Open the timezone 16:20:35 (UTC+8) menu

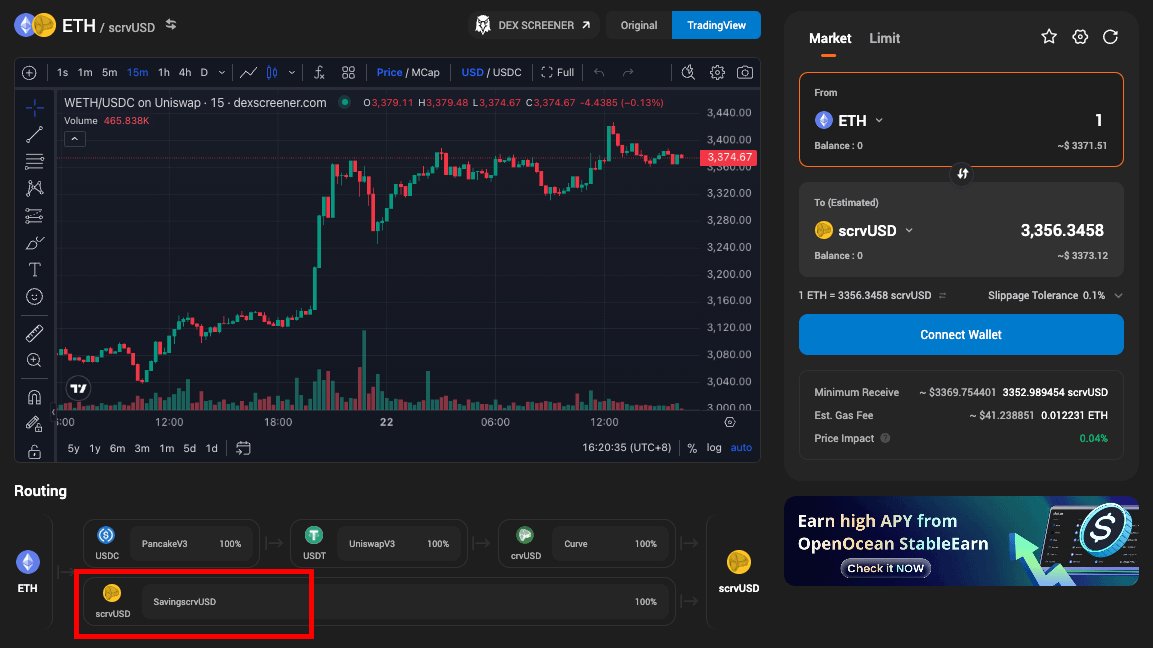tap(627, 447)
